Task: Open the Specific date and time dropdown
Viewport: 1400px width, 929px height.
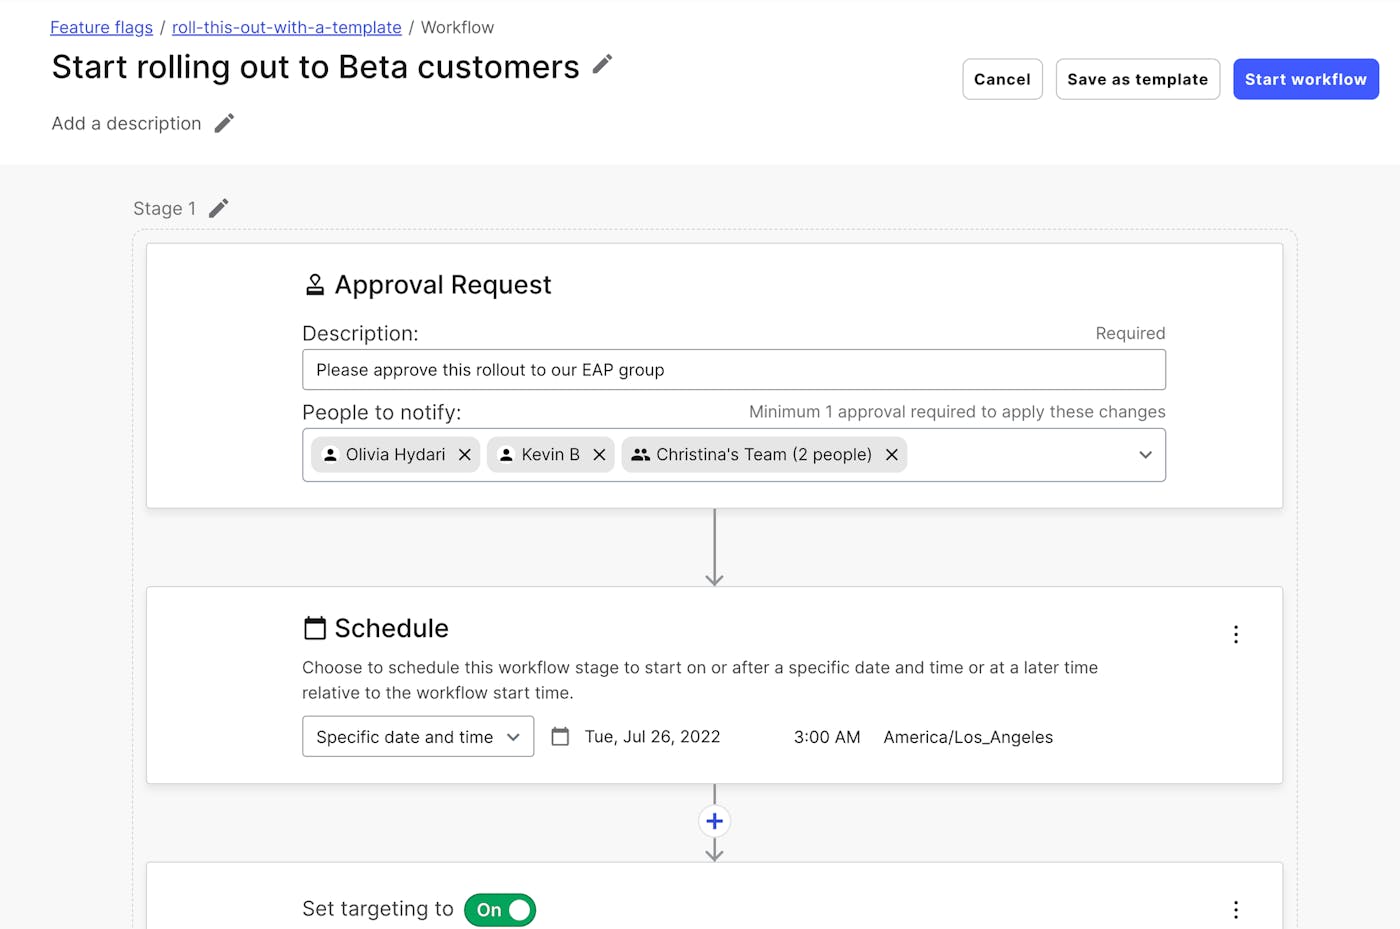Action: click(418, 737)
